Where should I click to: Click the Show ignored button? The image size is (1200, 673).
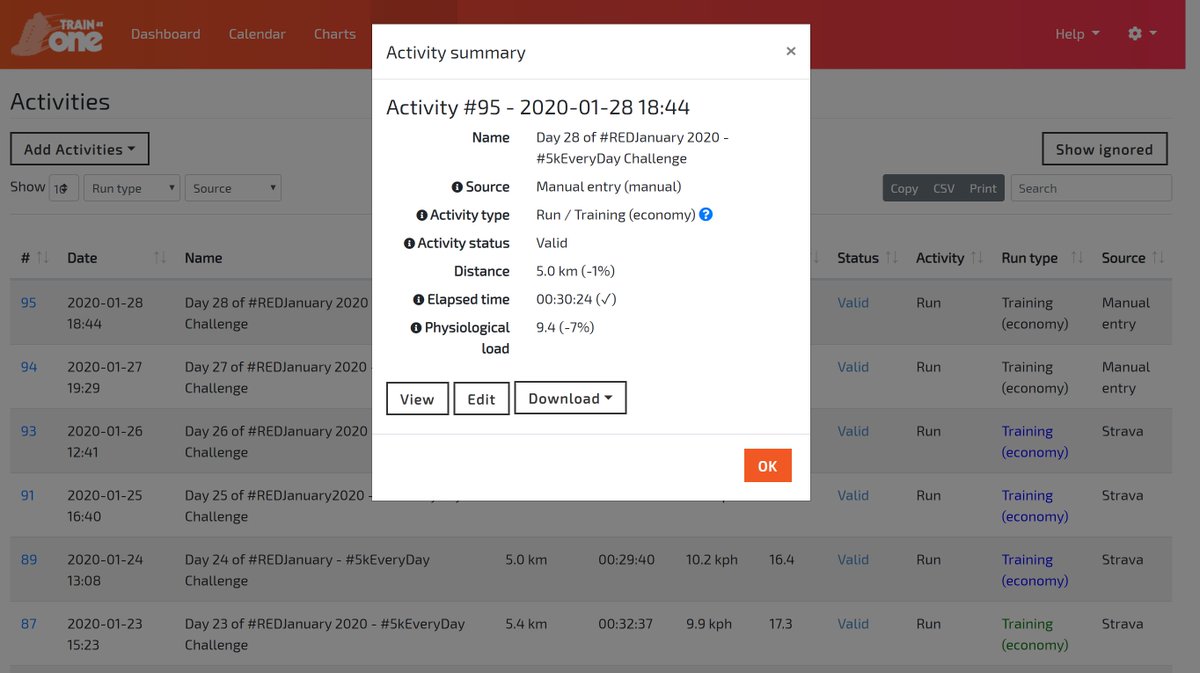click(1104, 149)
